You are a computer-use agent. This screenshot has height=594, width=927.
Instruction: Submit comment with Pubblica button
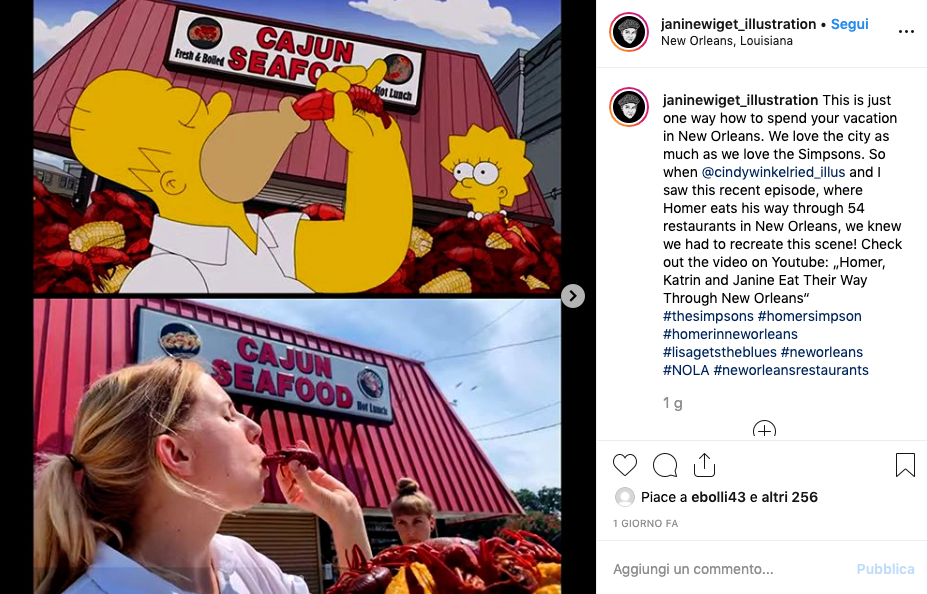point(885,569)
